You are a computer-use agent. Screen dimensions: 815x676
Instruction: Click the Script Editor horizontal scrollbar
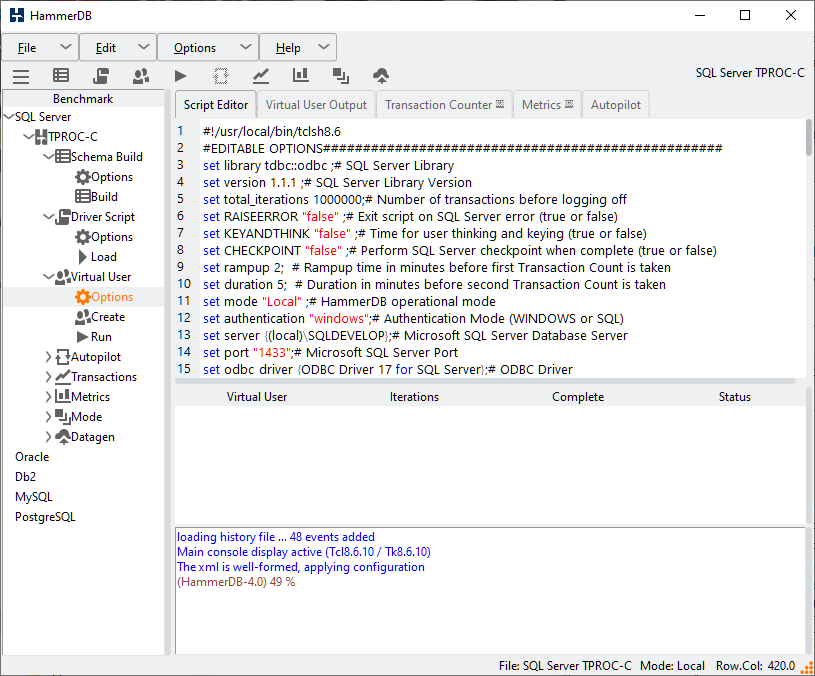(485, 381)
